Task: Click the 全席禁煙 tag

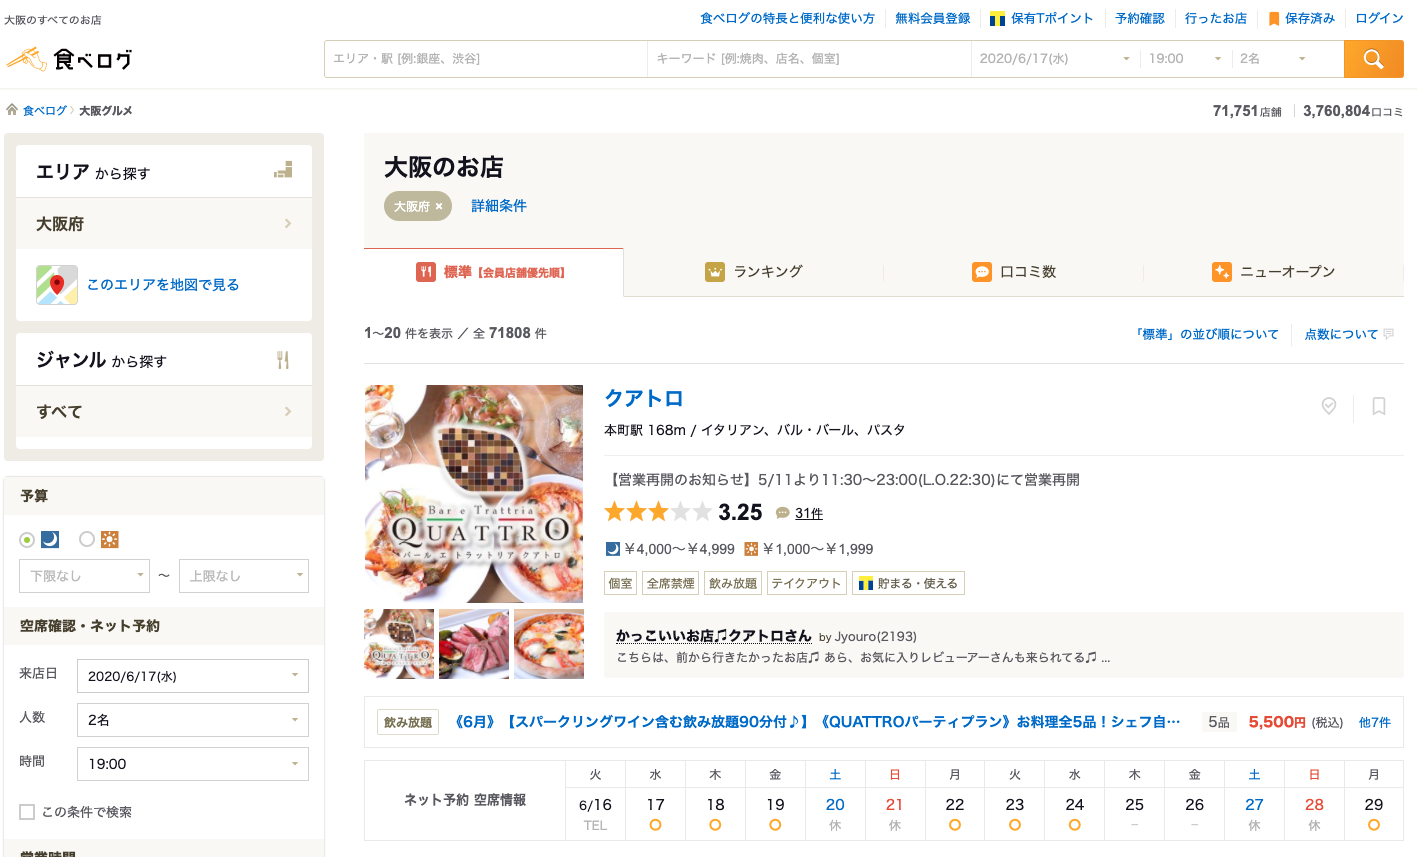Action: tap(671, 583)
